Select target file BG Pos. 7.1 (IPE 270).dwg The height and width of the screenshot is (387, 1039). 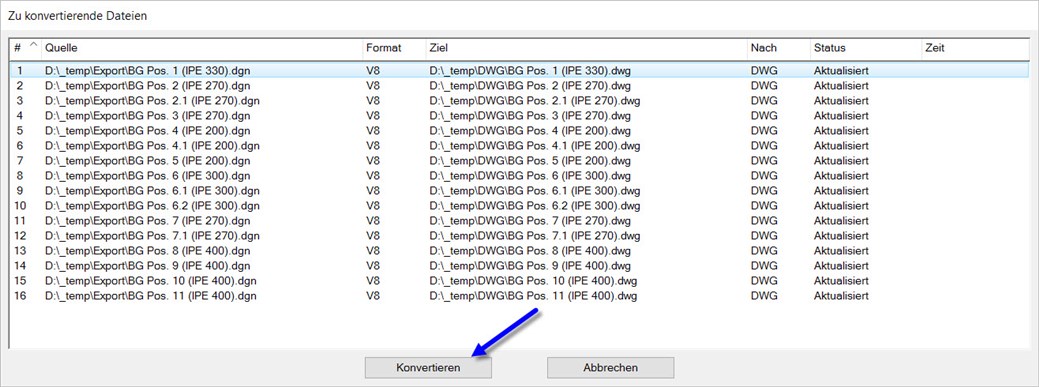[x=535, y=236]
